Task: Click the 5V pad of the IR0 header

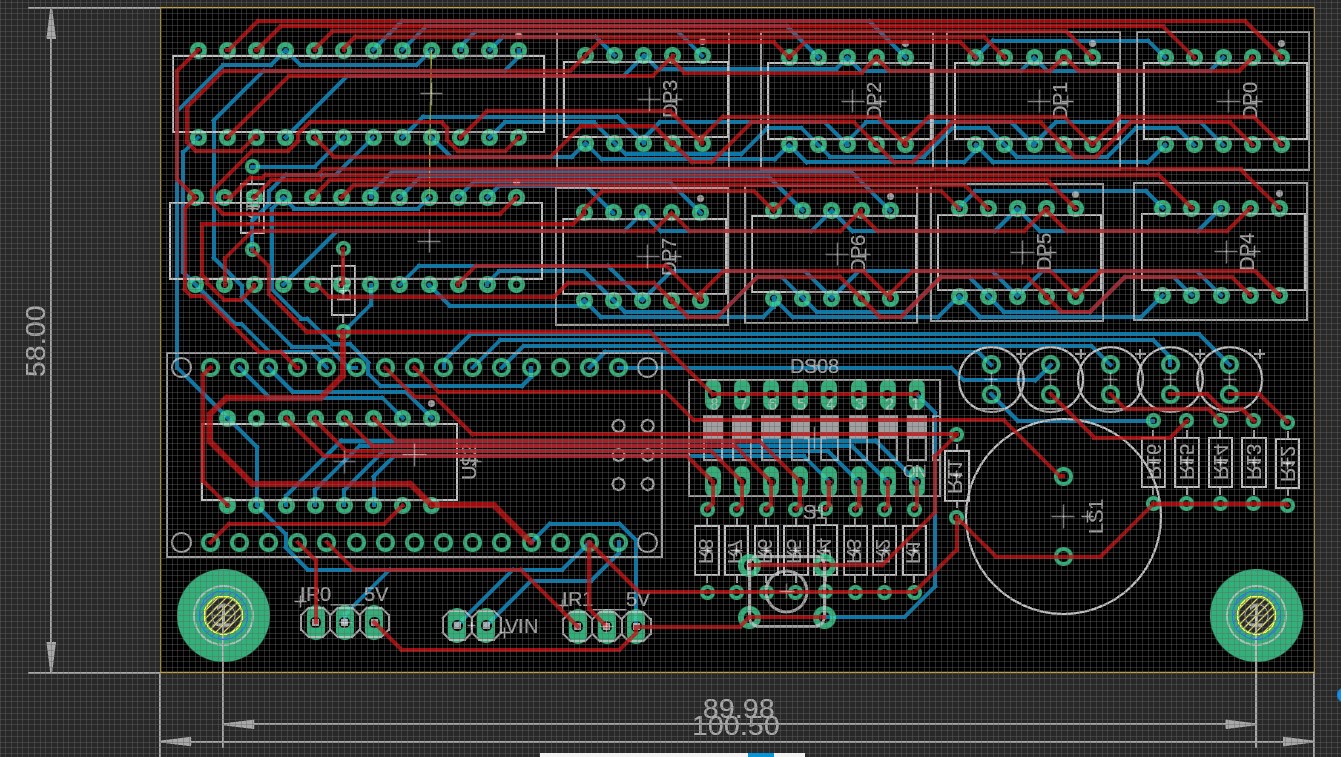Action: point(374,623)
